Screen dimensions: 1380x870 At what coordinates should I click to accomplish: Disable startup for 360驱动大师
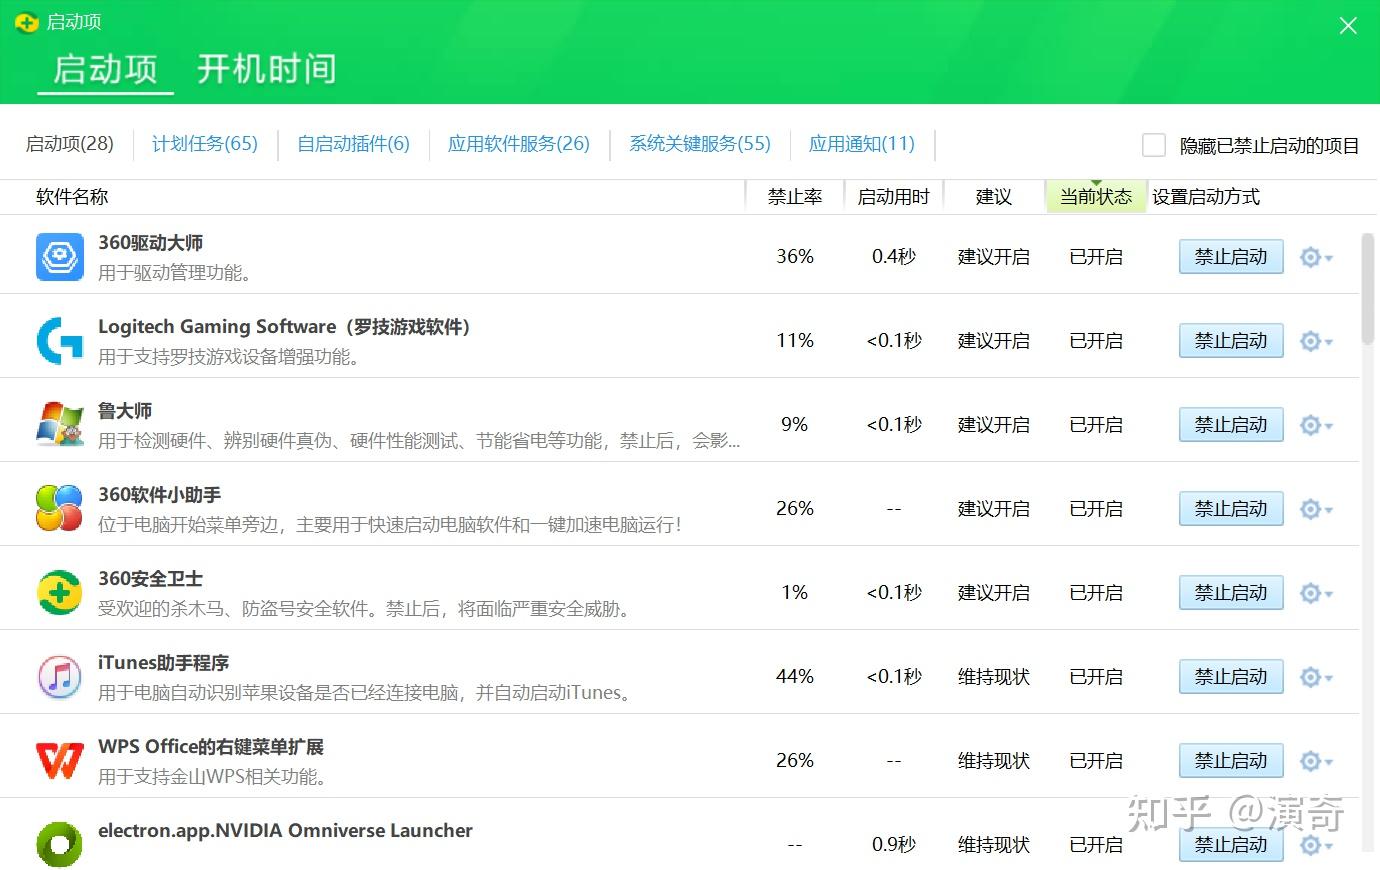tap(1231, 257)
